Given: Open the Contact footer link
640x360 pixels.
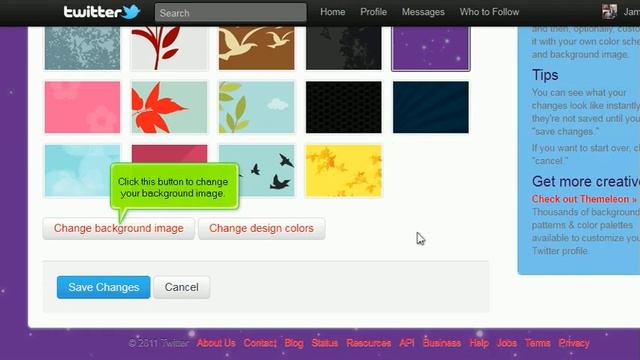Looking at the screenshot, I should [260, 343].
